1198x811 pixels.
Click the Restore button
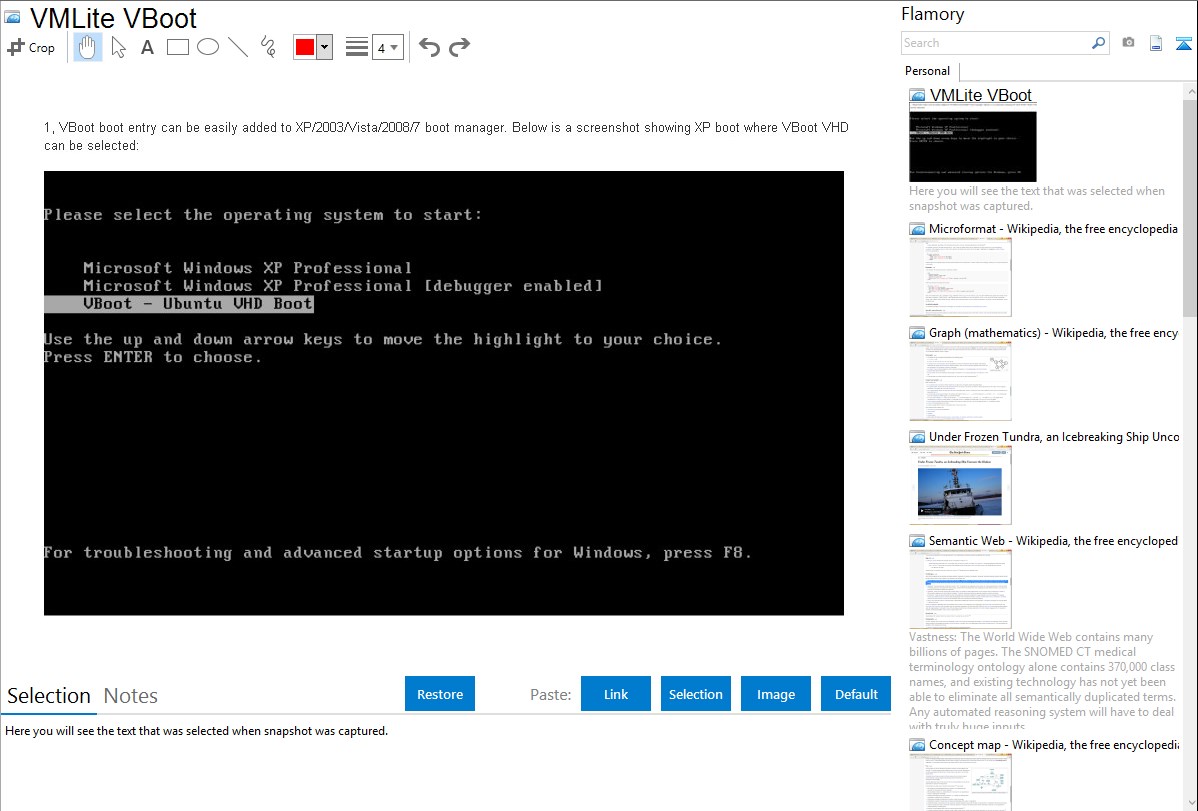click(440, 694)
